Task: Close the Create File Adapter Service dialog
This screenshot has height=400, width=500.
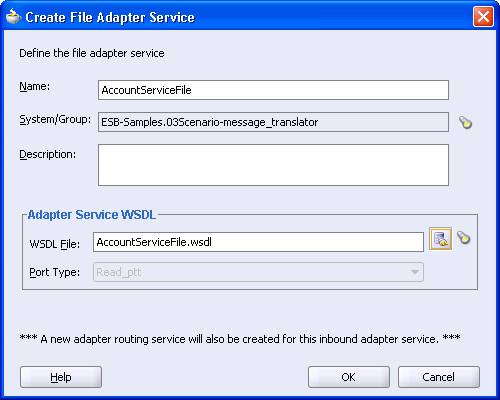Action: point(483,16)
